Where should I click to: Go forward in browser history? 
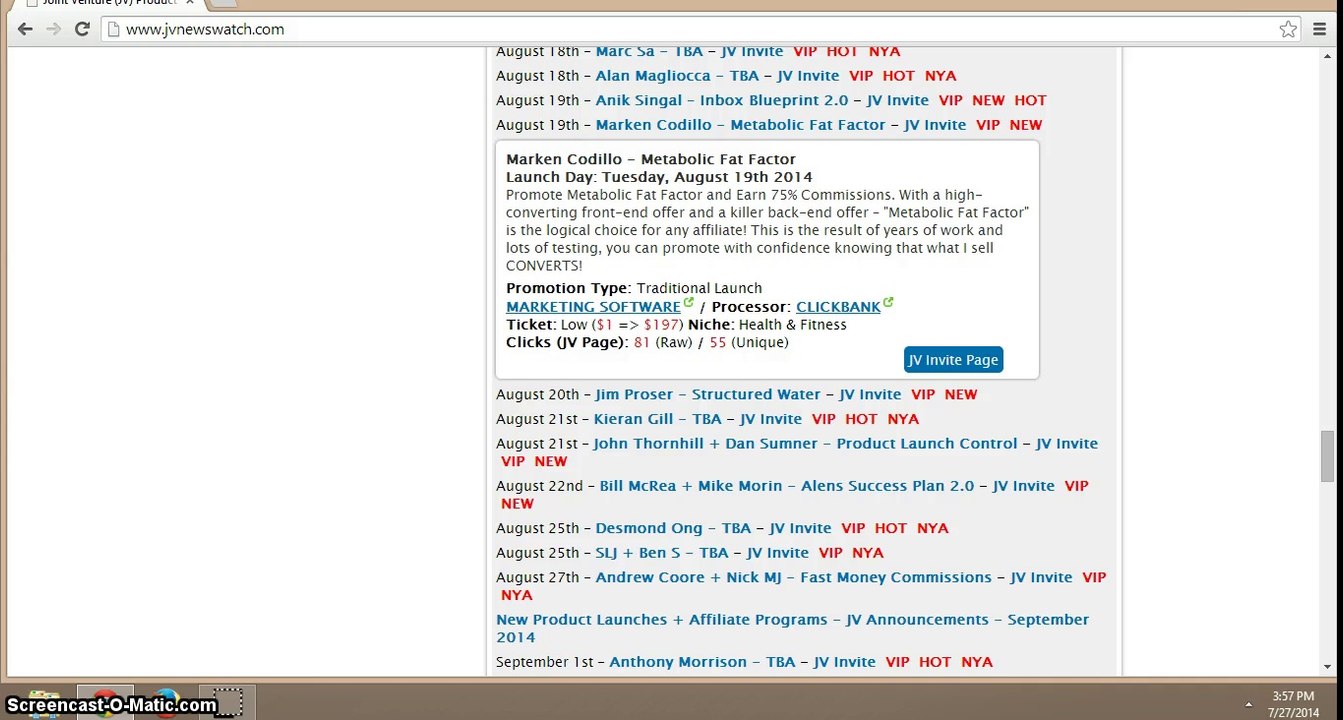point(54,29)
